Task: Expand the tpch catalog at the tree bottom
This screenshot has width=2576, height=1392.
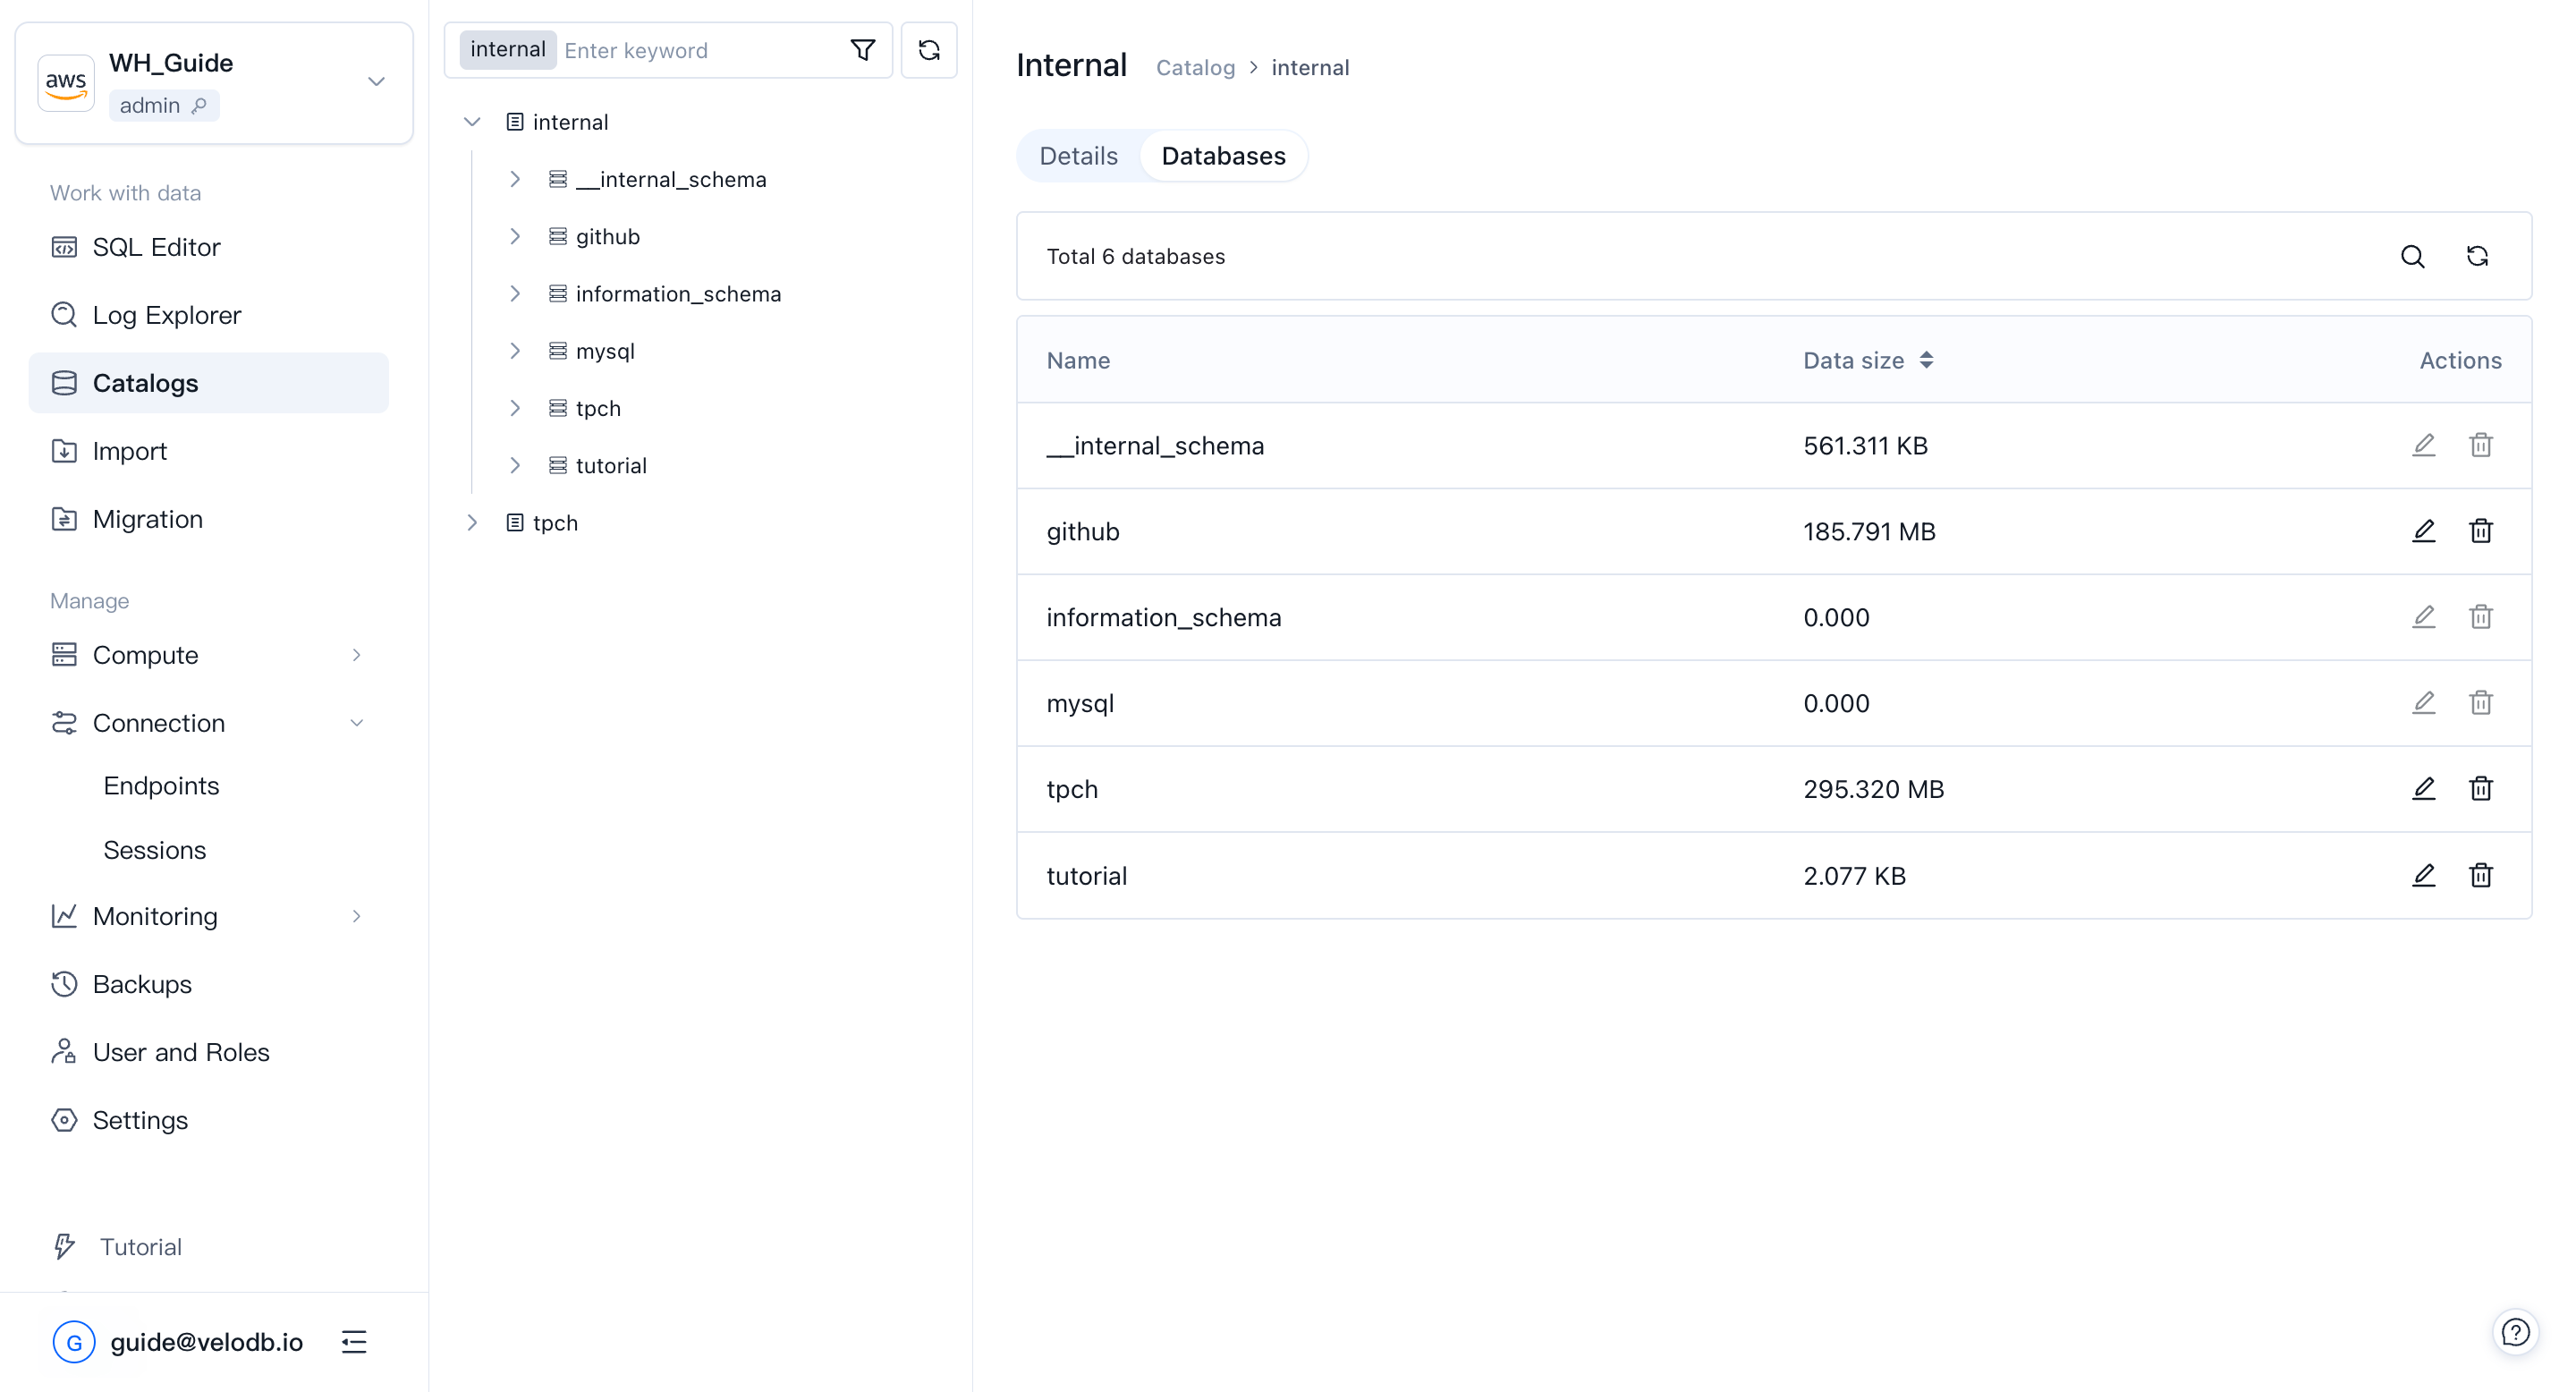Action: (x=471, y=522)
